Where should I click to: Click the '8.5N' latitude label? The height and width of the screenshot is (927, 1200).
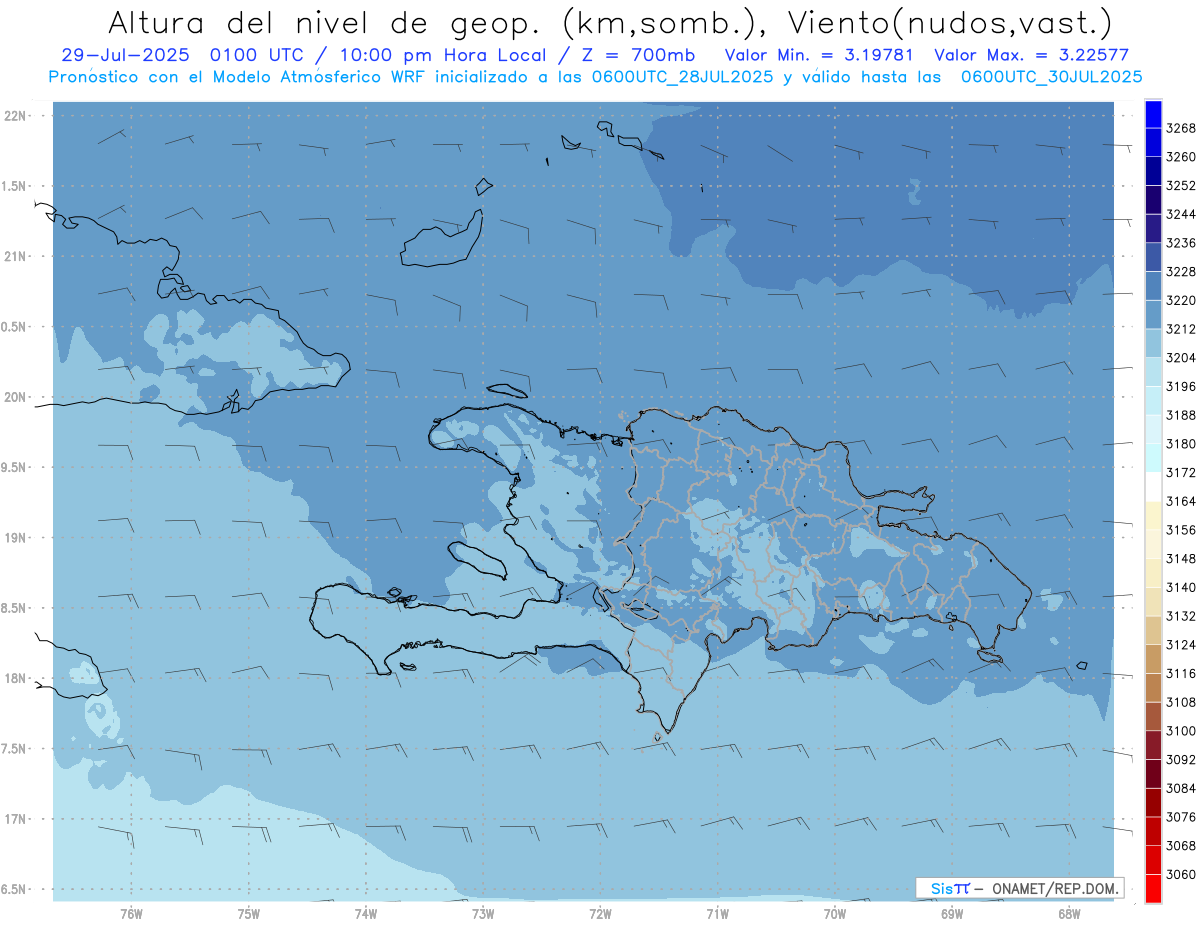(x=15, y=608)
